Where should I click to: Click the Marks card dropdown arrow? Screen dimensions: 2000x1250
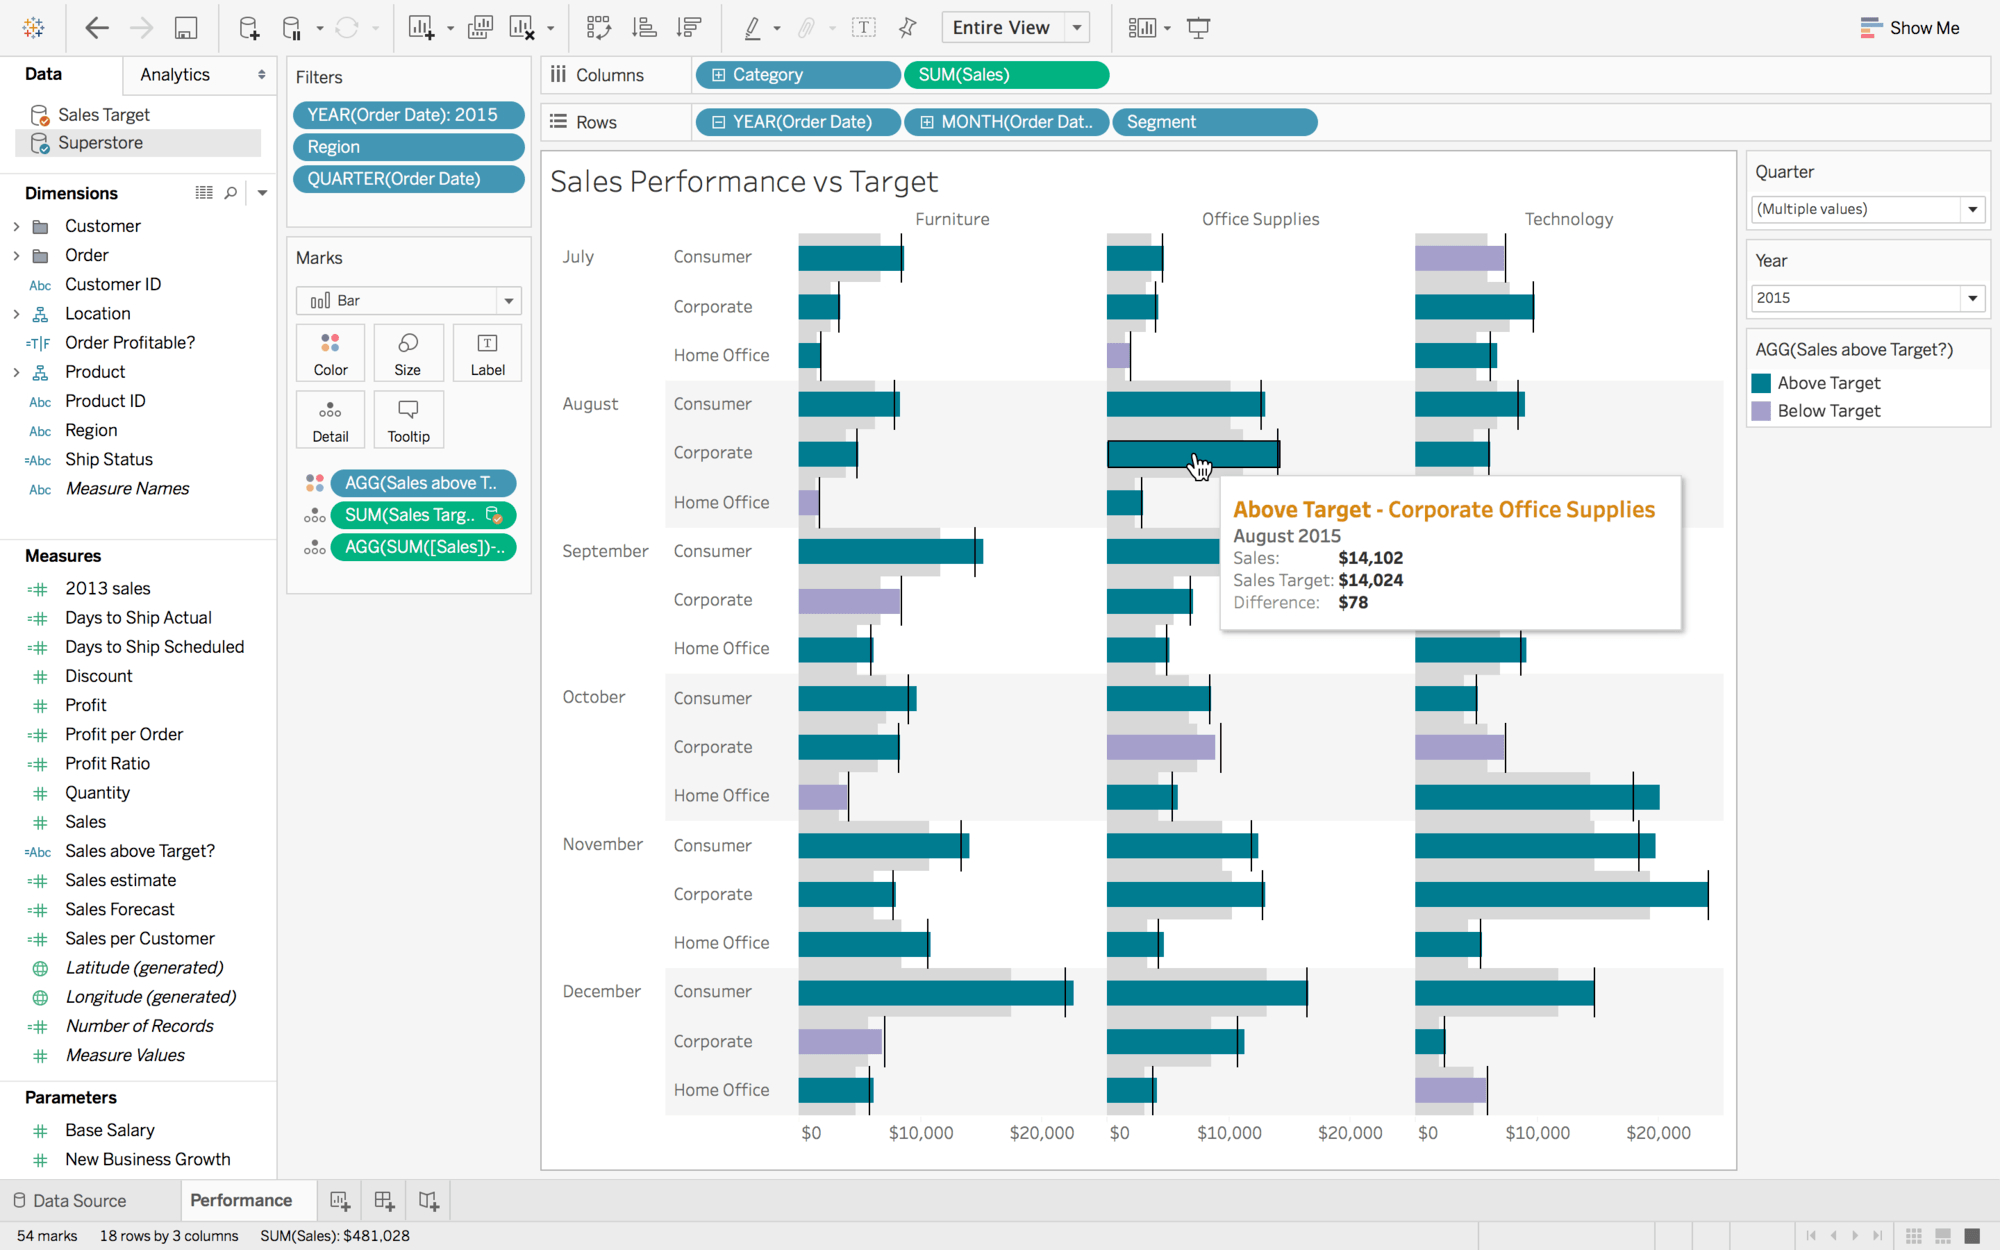pyautogui.click(x=508, y=301)
